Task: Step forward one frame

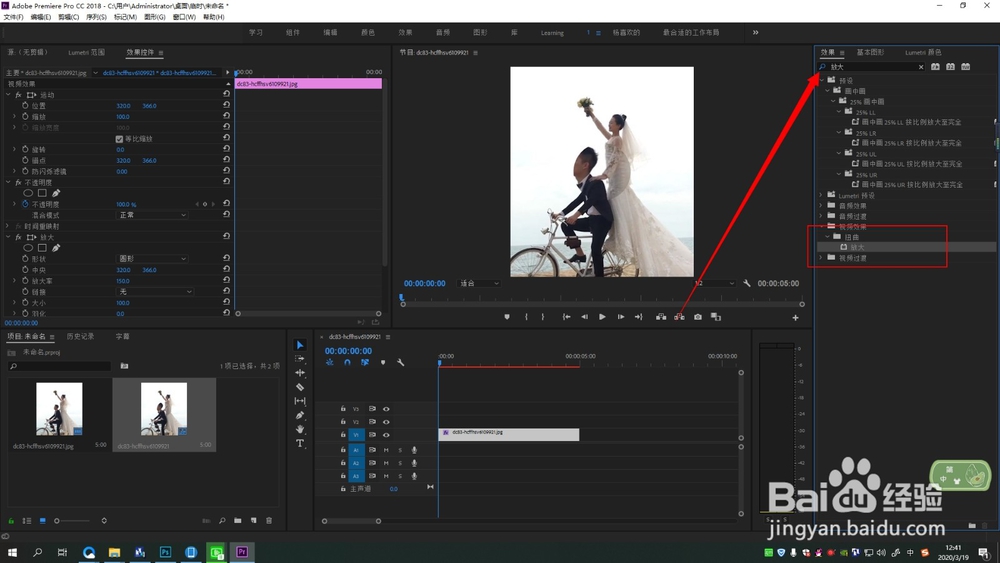Action: [621, 317]
